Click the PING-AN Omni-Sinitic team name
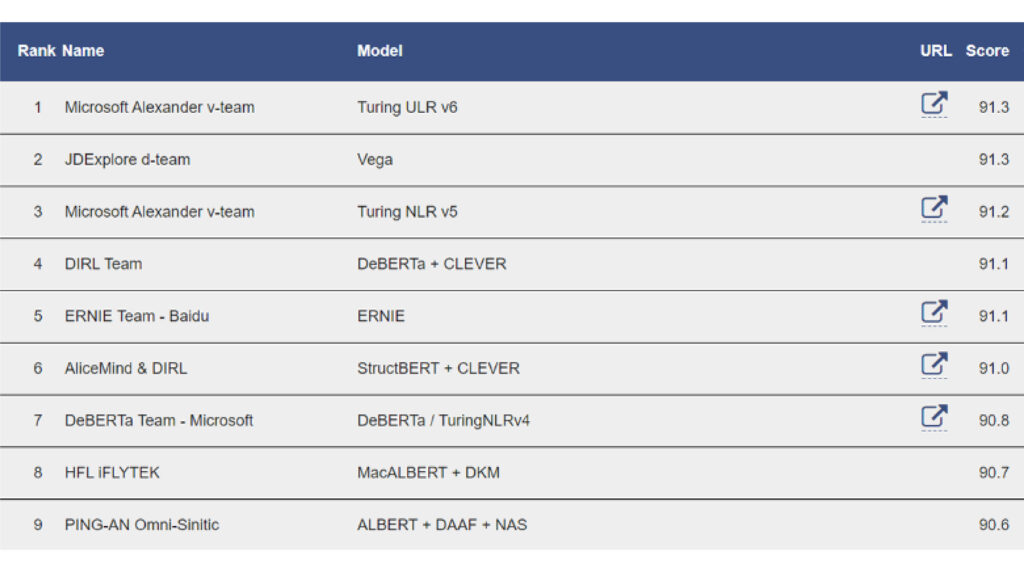The width and height of the screenshot is (1024, 576). tap(142, 525)
